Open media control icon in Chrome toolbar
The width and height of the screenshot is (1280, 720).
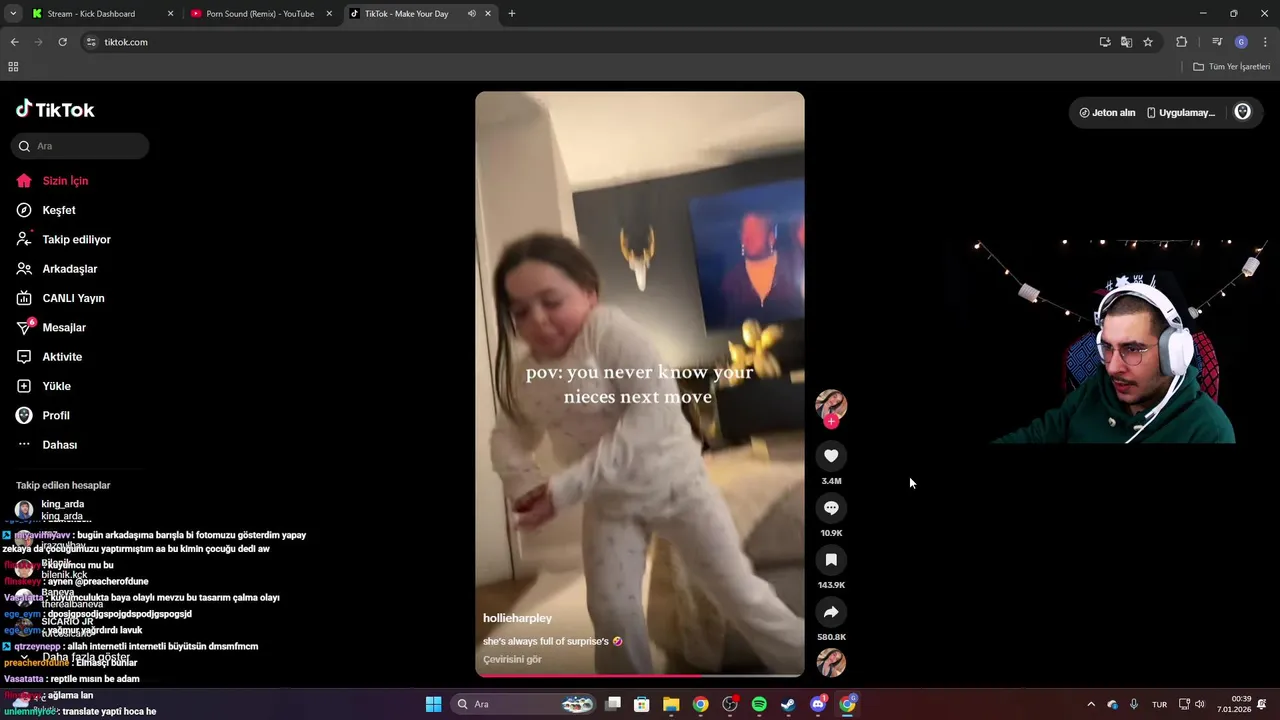pyautogui.click(x=1217, y=42)
